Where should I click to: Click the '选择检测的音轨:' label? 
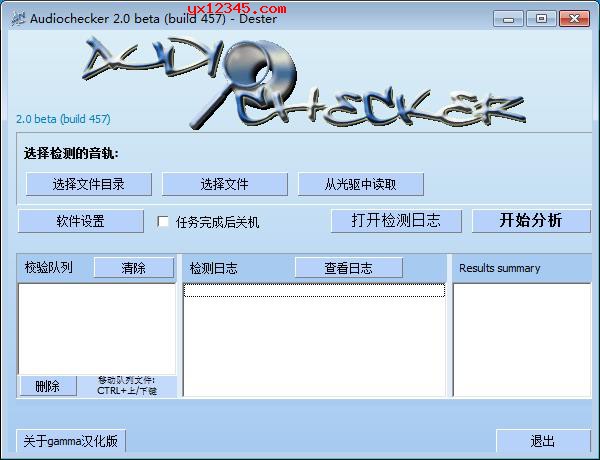tap(71, 153)
